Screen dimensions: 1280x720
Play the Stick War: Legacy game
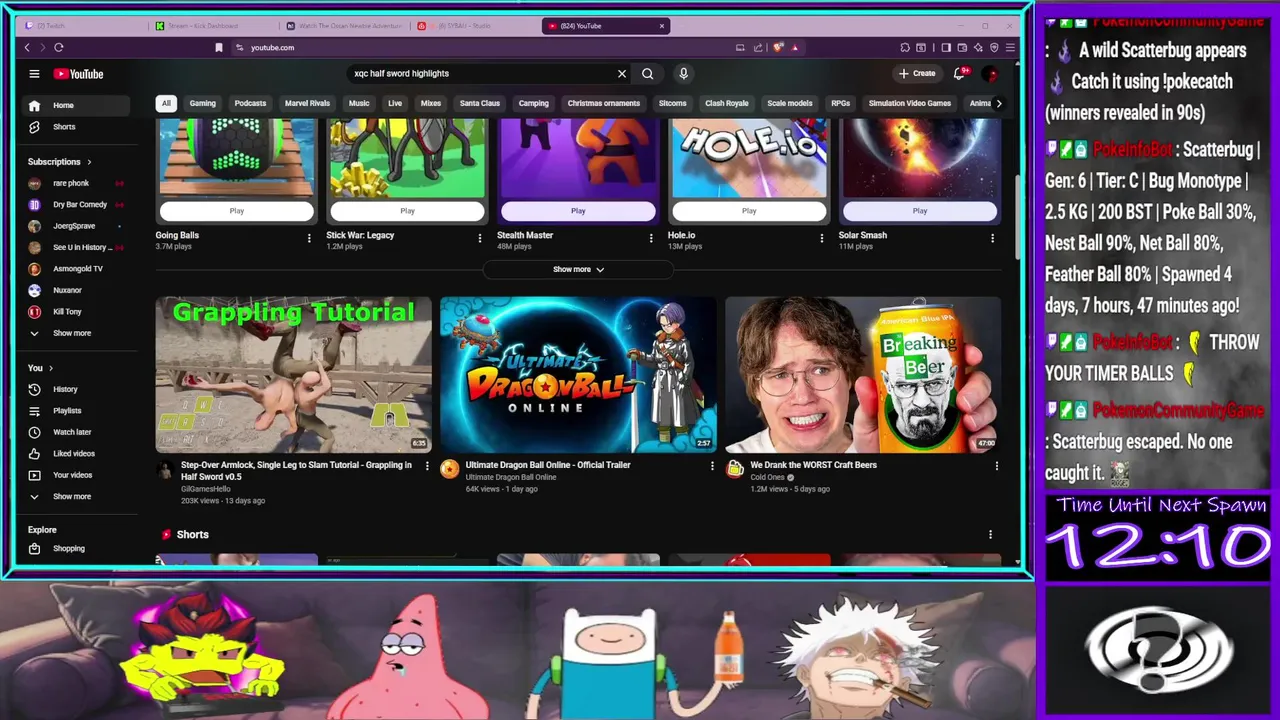point(408,211)
